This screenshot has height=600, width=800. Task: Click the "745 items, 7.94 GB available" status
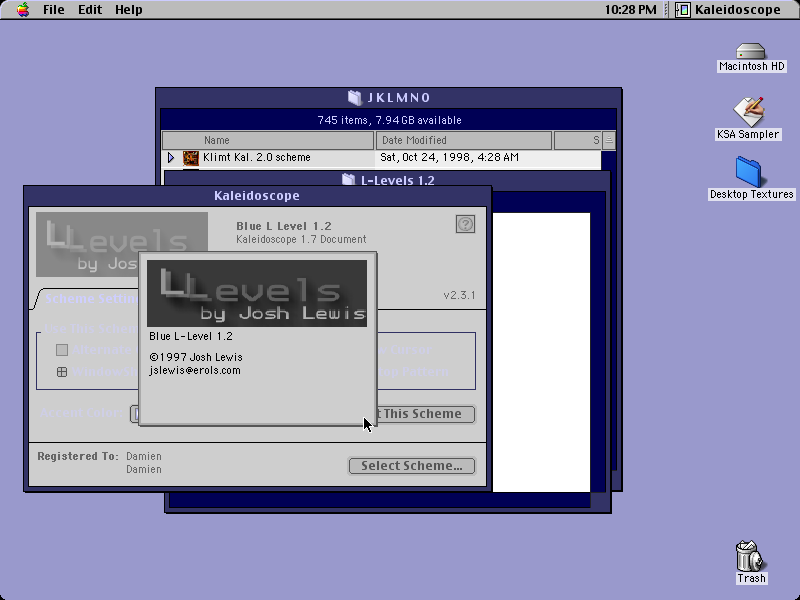point(389,120)
